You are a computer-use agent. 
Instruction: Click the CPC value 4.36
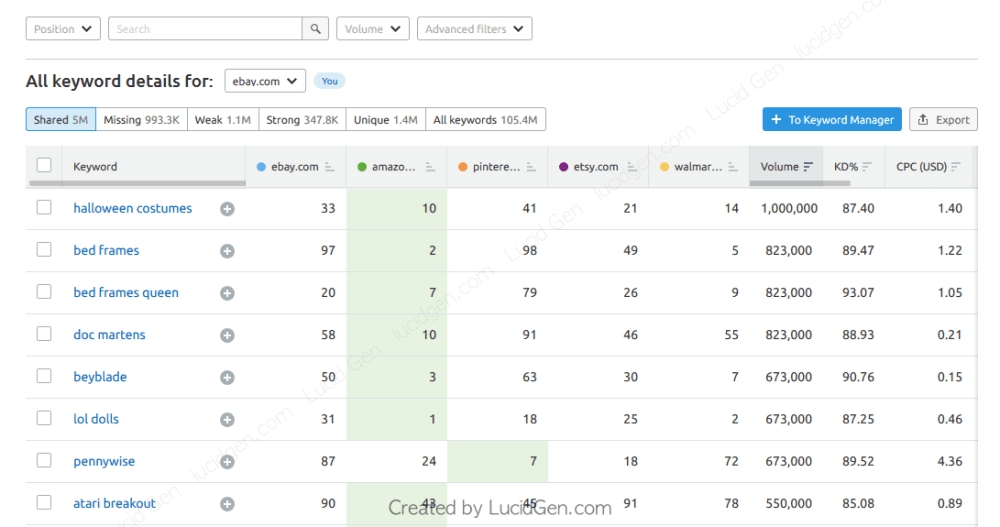(950, 461)
